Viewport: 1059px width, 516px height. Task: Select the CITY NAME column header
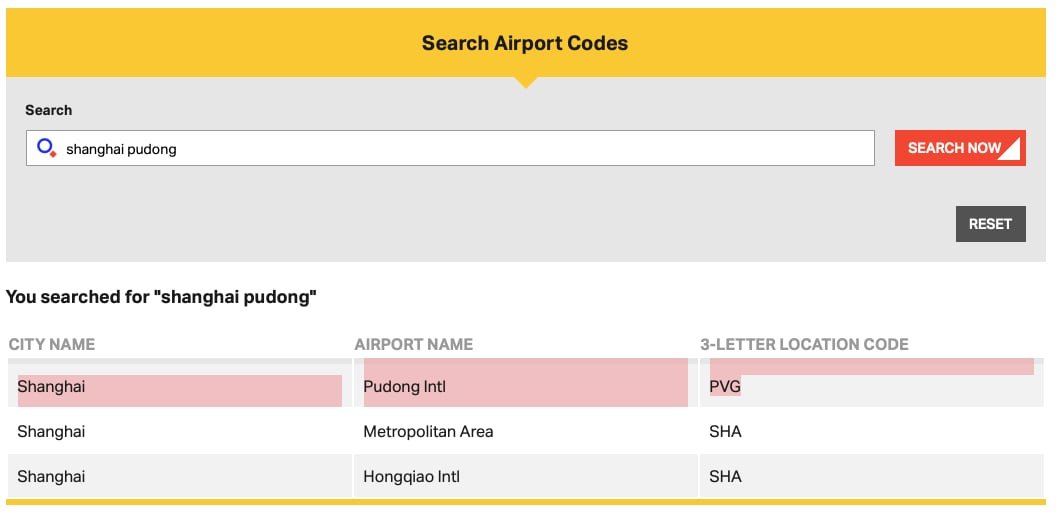point(52,344)
